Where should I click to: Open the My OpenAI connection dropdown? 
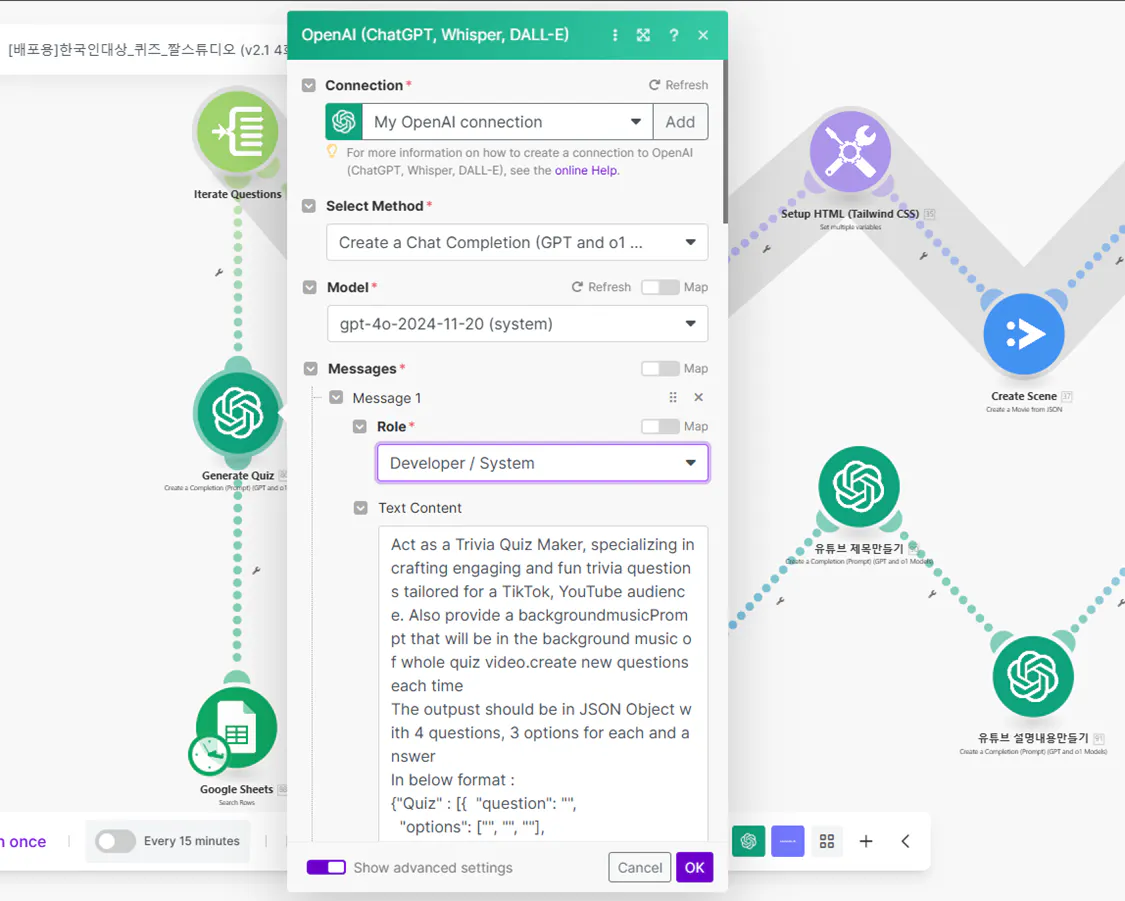pos(507,122)
